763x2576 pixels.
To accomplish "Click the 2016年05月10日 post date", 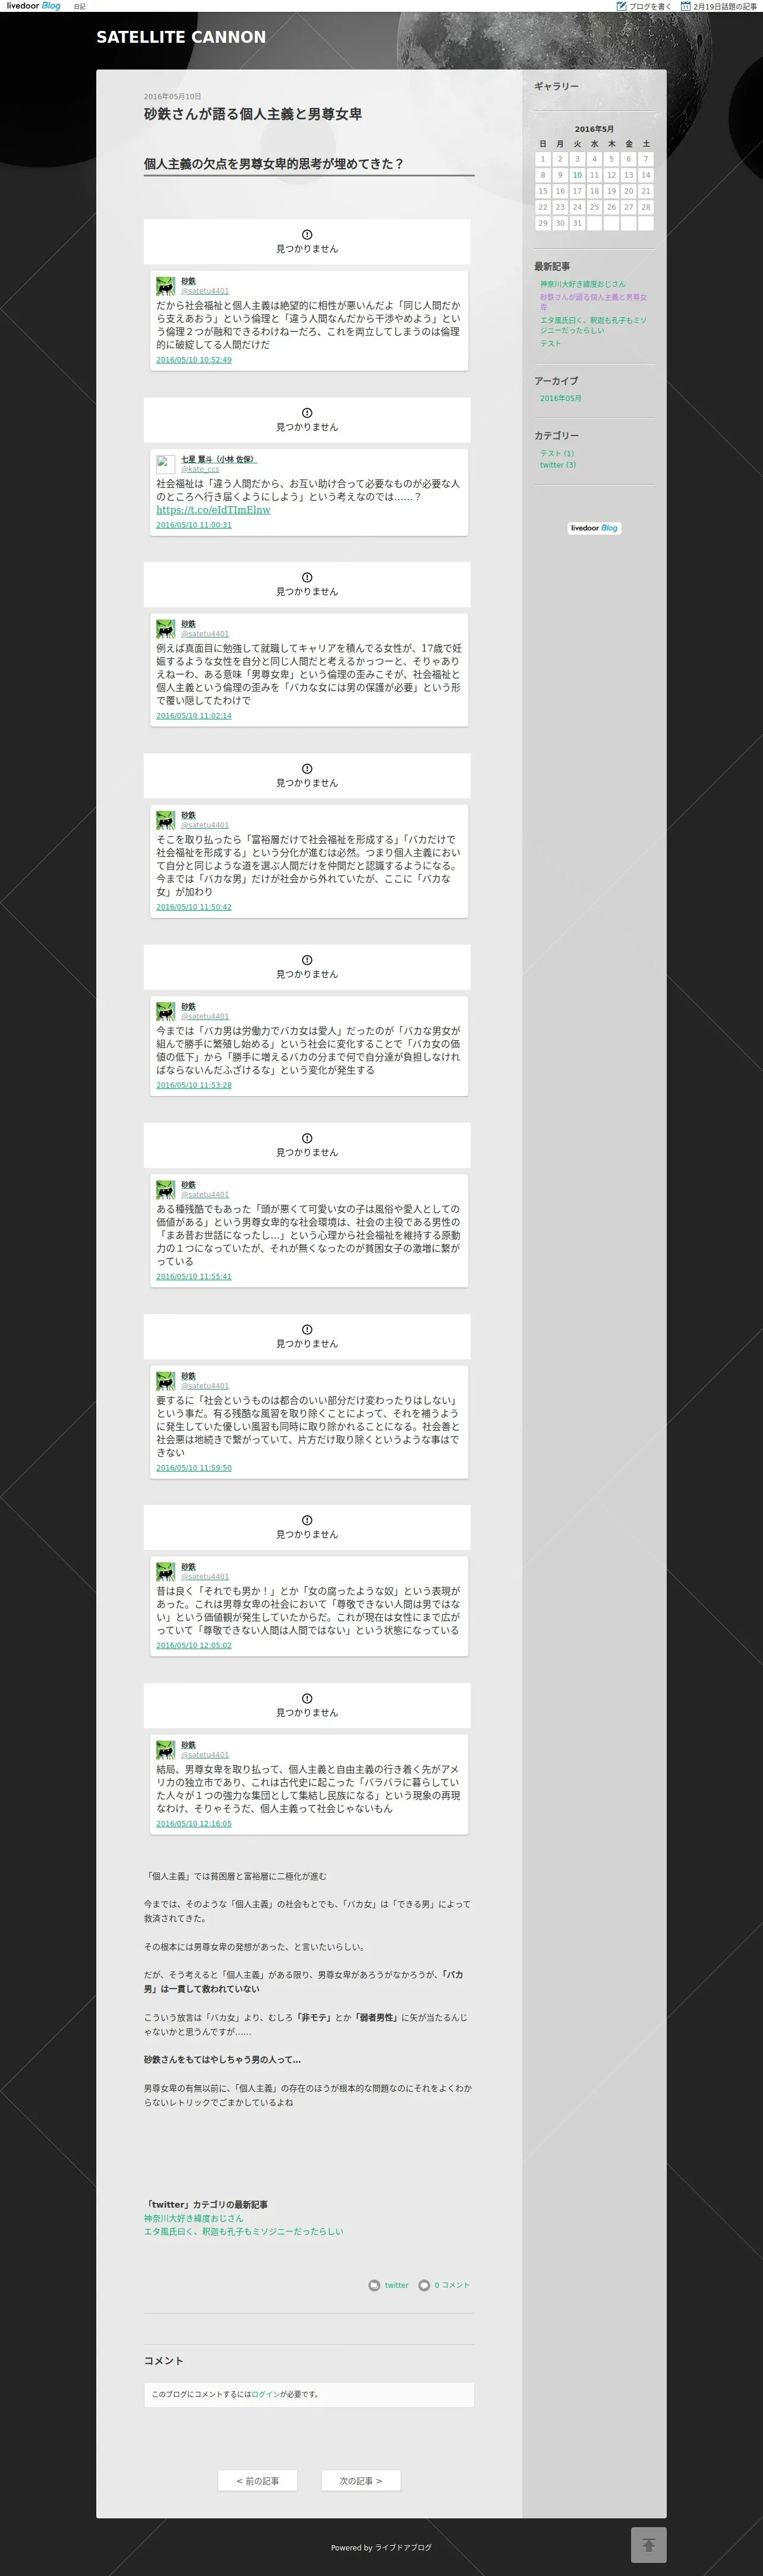I will tap(172, 97).
